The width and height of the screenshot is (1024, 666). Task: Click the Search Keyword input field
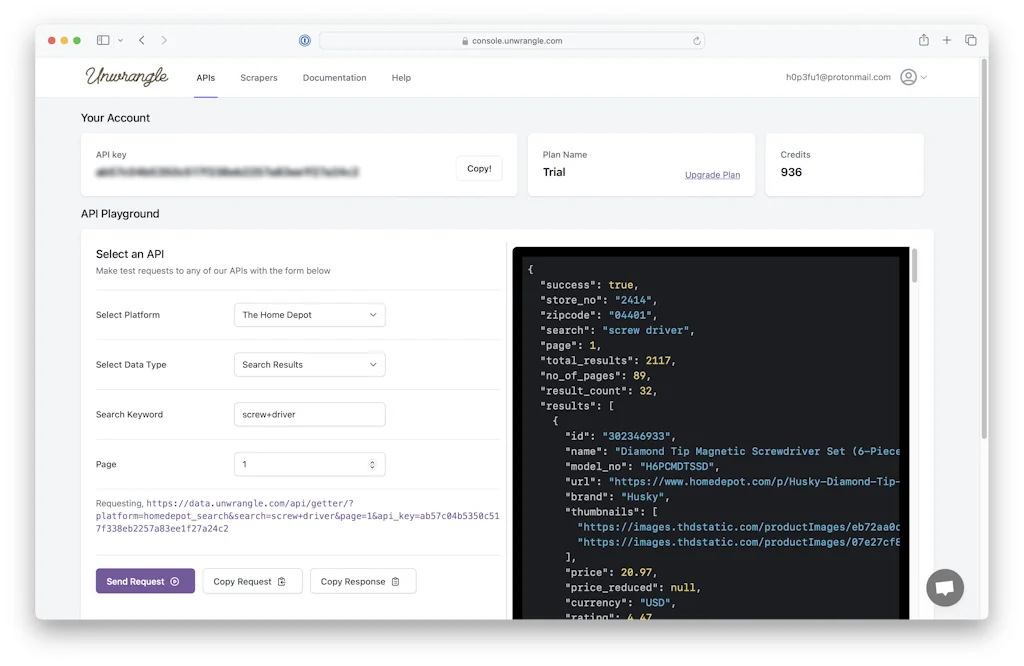309,414
